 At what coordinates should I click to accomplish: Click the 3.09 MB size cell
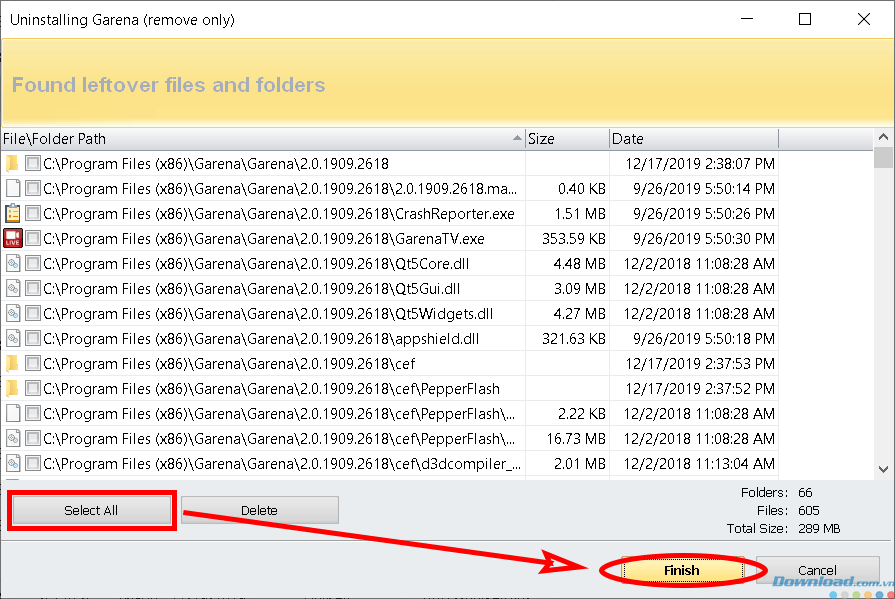click(x=579, y=289)
